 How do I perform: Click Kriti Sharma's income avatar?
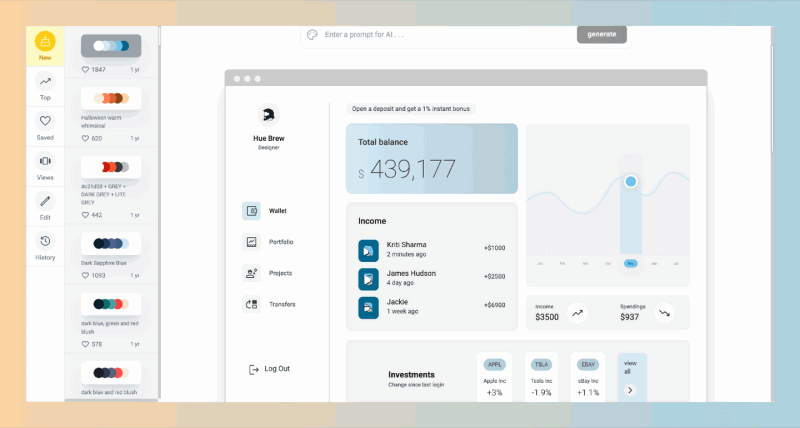point(368,251)
